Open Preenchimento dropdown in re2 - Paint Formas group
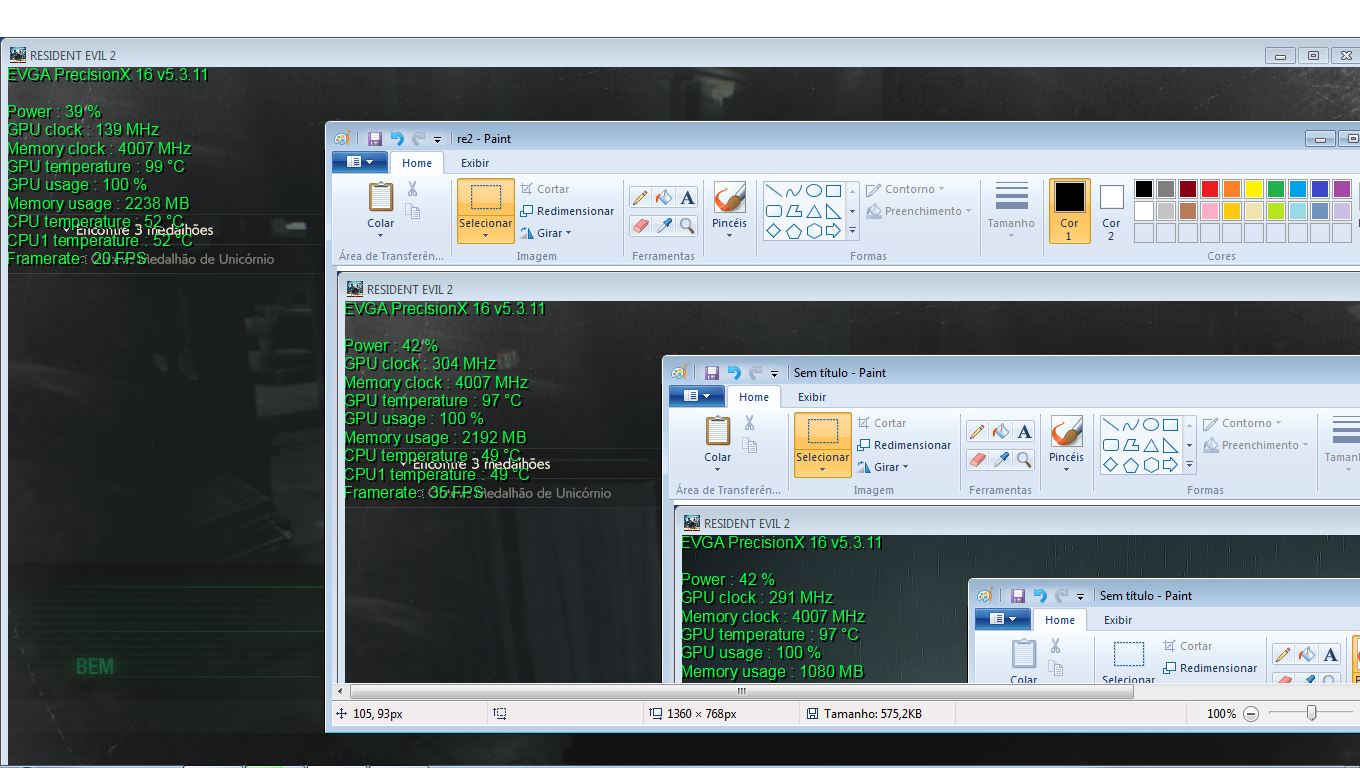 pyautogui.click(x=920, y=211)
